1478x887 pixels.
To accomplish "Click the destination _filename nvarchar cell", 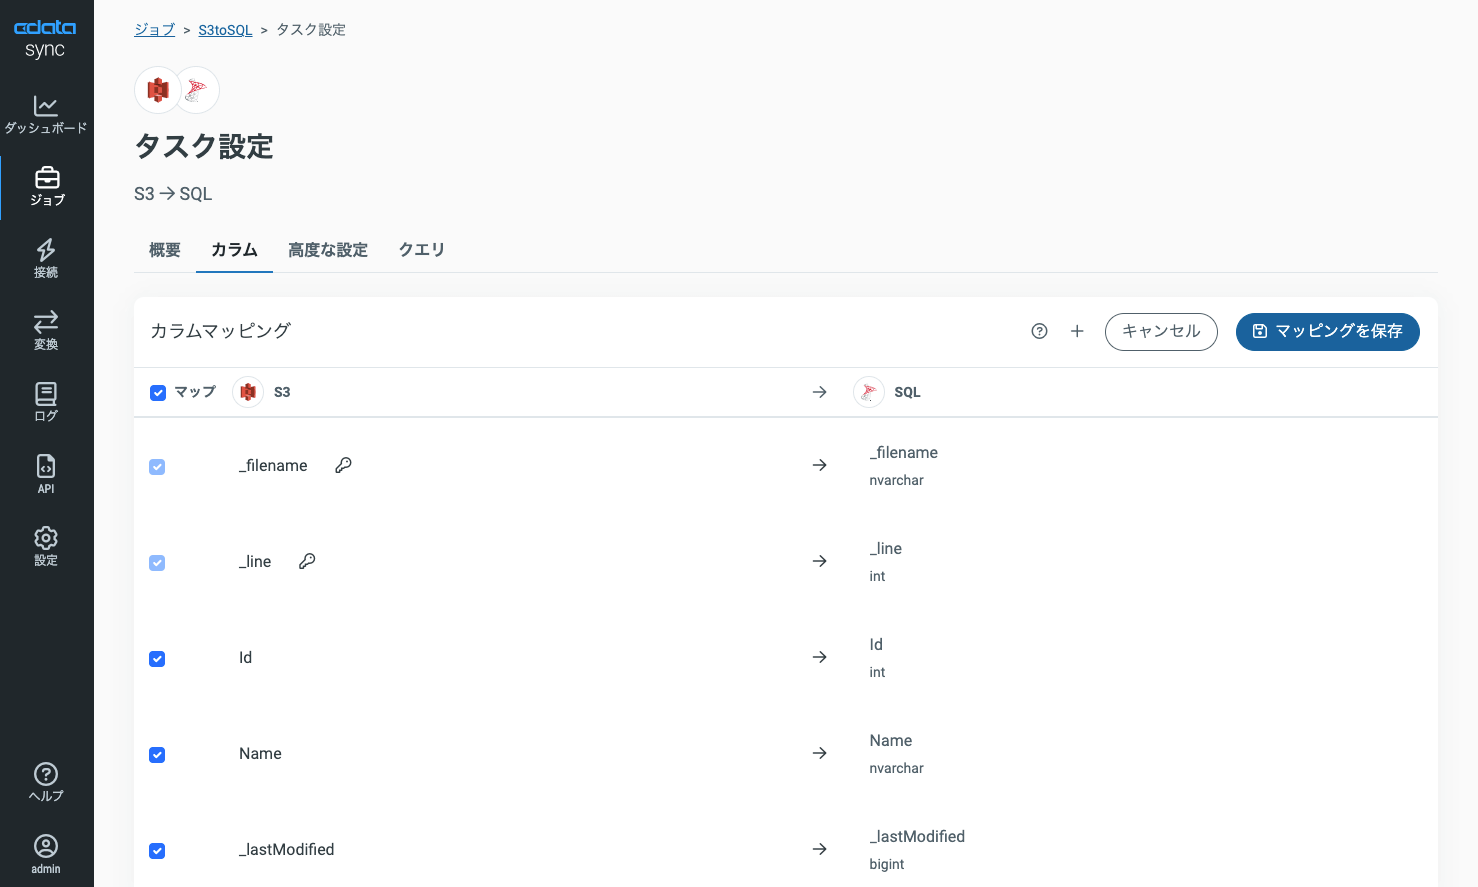I will pyautogui.click(x=904, y=465).
